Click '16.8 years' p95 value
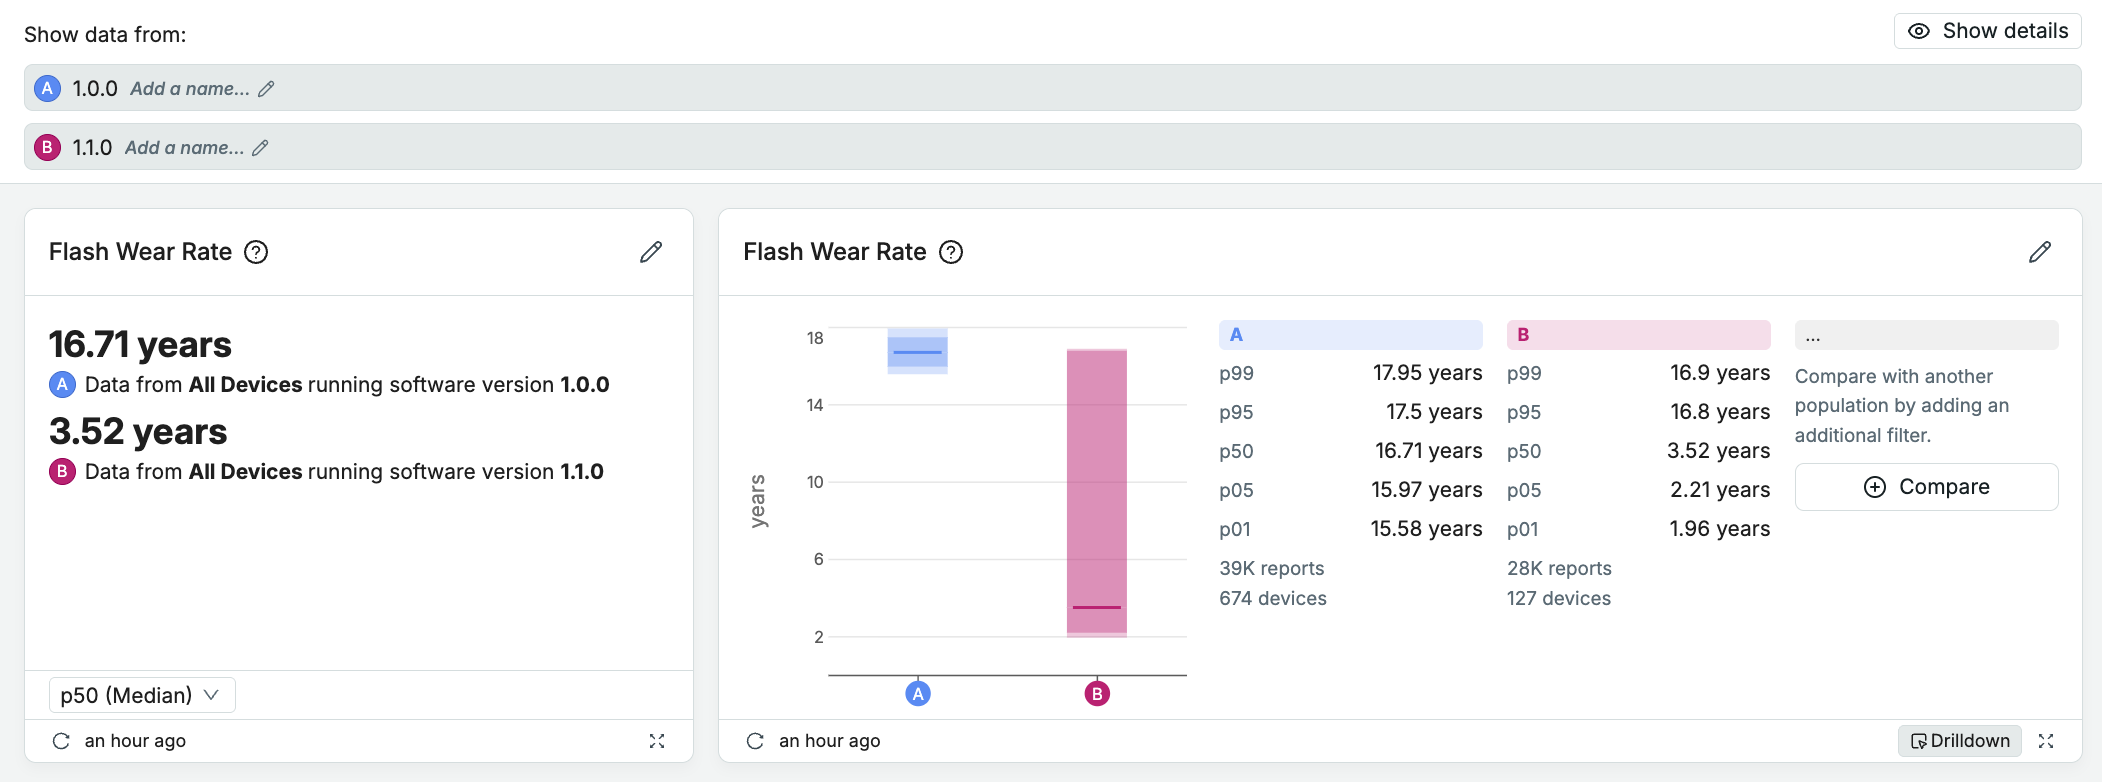This screenshot has width=2102, height=782. coord(1720,412)
